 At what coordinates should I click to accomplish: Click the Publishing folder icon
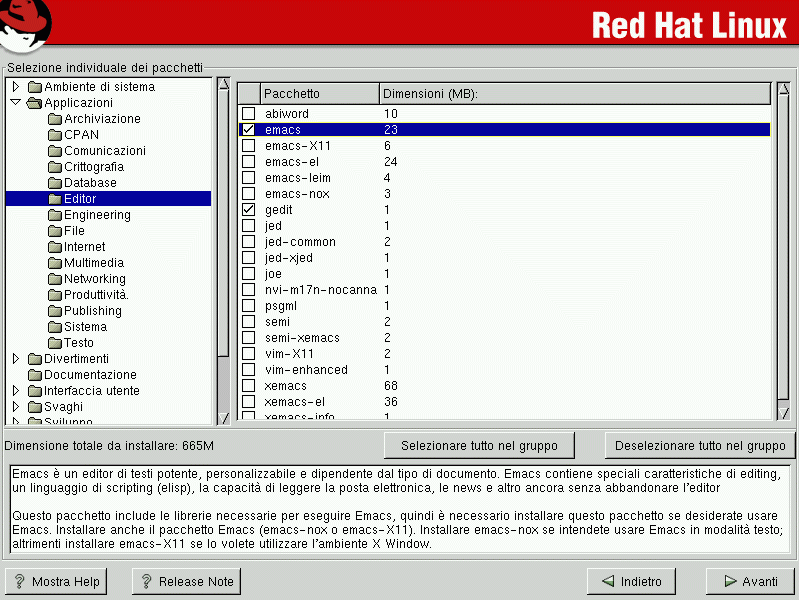point(55,311)
